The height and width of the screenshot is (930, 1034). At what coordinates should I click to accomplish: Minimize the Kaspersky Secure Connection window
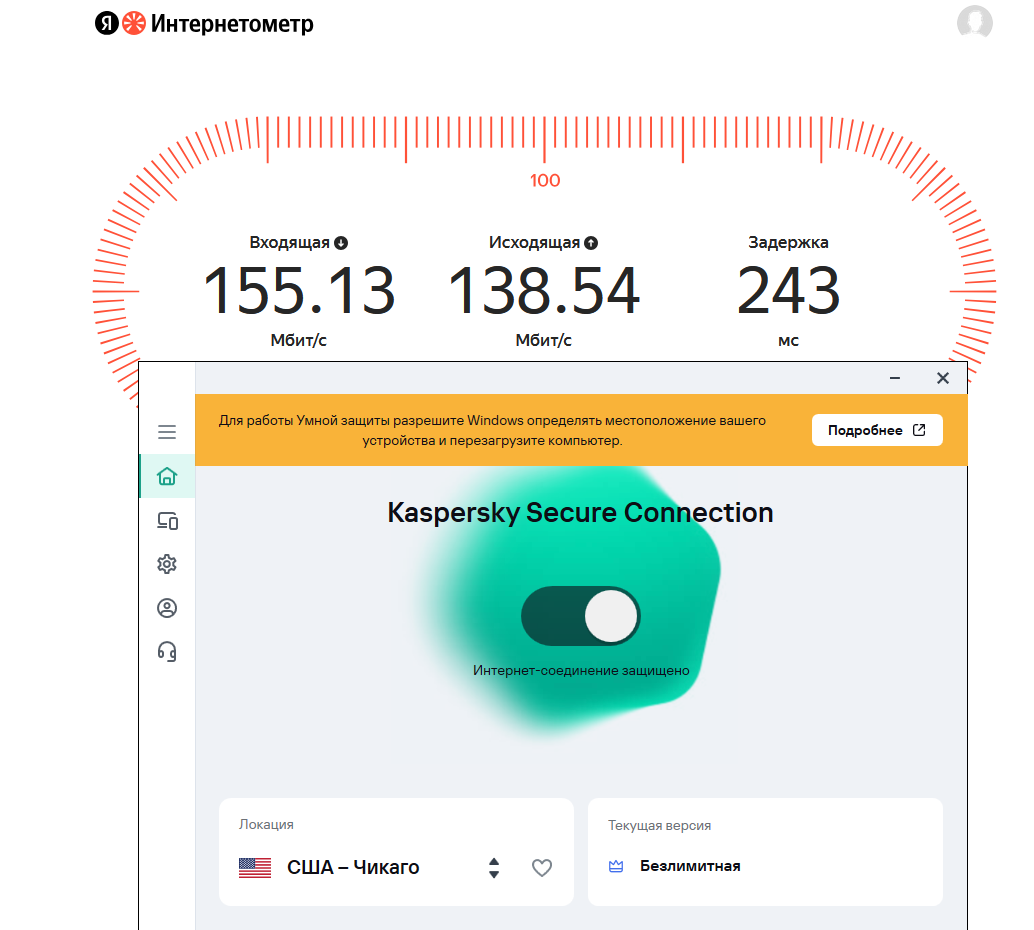[x=895, y=378]
